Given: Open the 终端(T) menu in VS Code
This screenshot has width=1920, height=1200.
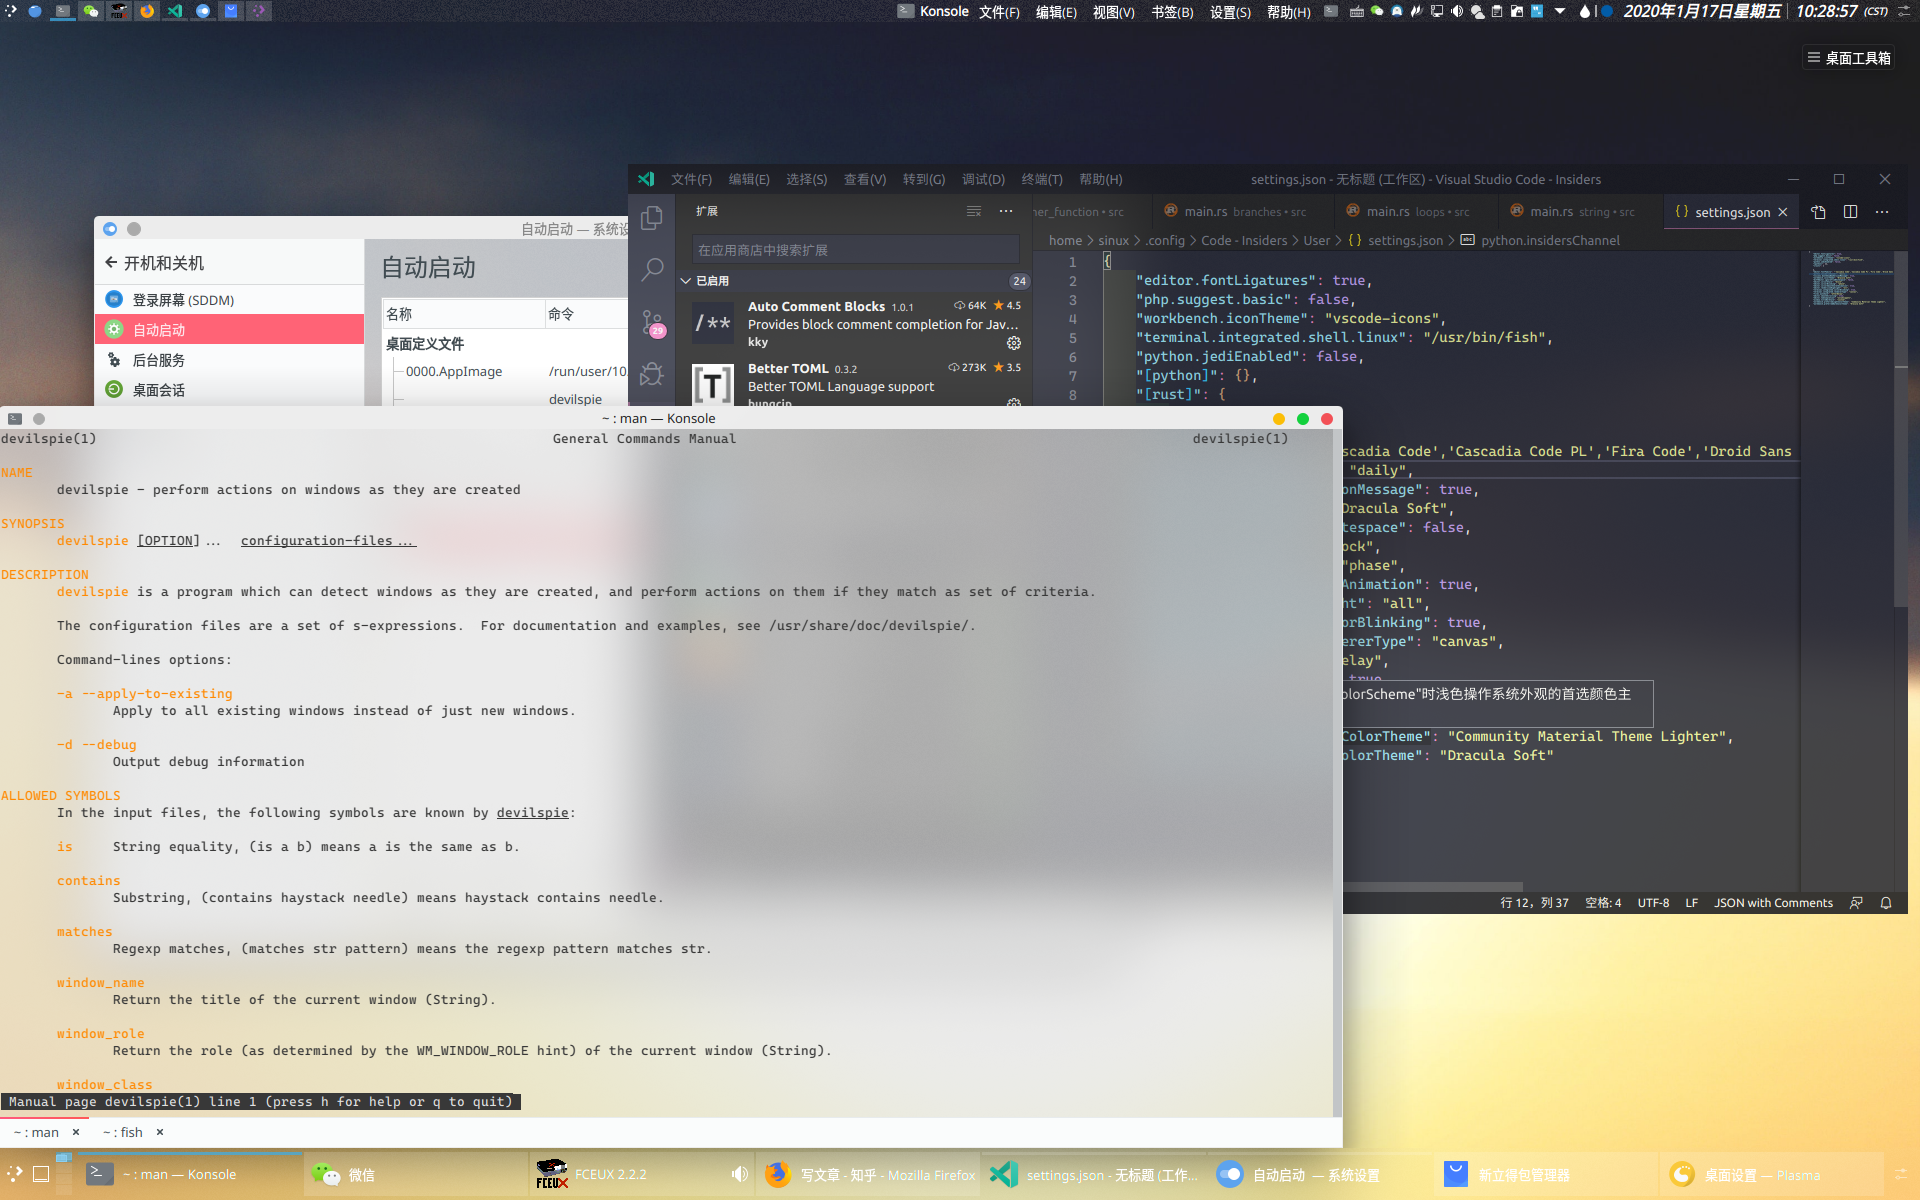Looking at the screenshot, I should click(x=1041, y=180).
